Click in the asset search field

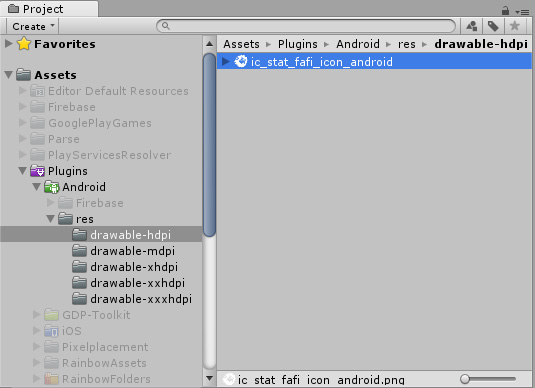[306, 26]
